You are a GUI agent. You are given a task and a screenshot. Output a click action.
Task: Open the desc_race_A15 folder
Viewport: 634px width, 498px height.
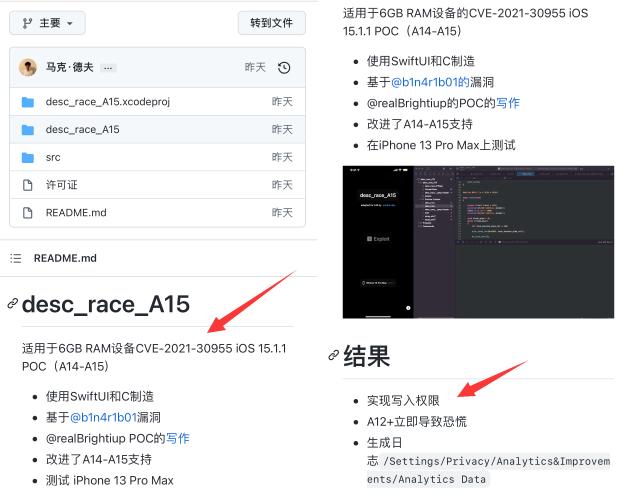pyautogui.click(x=82, y=130)
